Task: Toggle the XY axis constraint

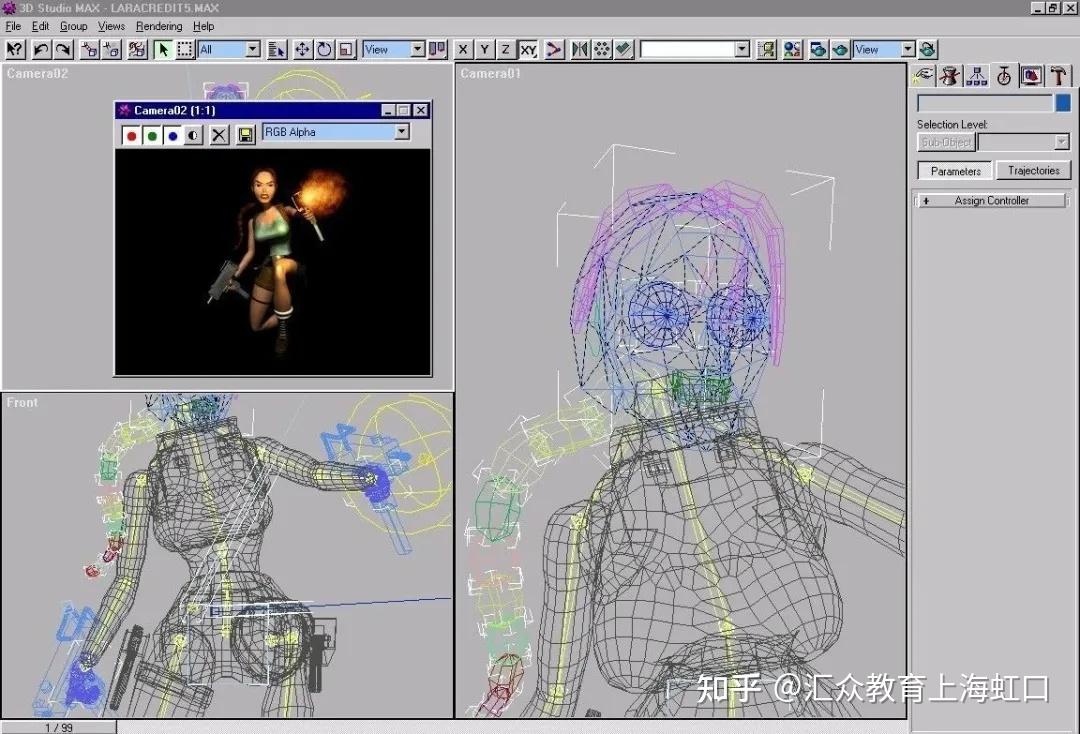Action: tap(531, 49)
